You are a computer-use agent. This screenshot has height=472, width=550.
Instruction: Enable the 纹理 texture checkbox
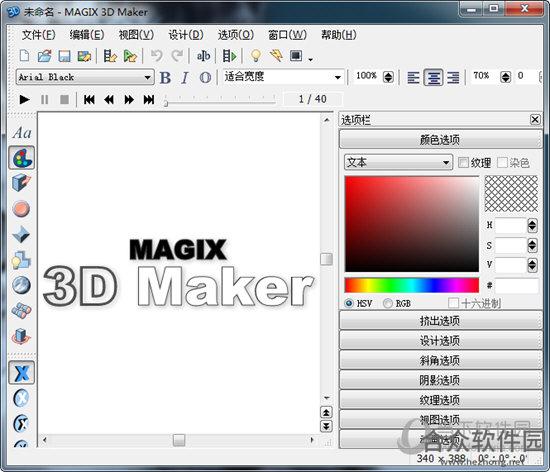(463, 162)
